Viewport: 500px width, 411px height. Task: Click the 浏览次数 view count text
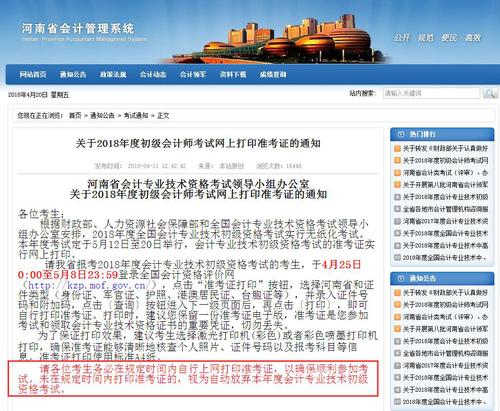[279, 166]
